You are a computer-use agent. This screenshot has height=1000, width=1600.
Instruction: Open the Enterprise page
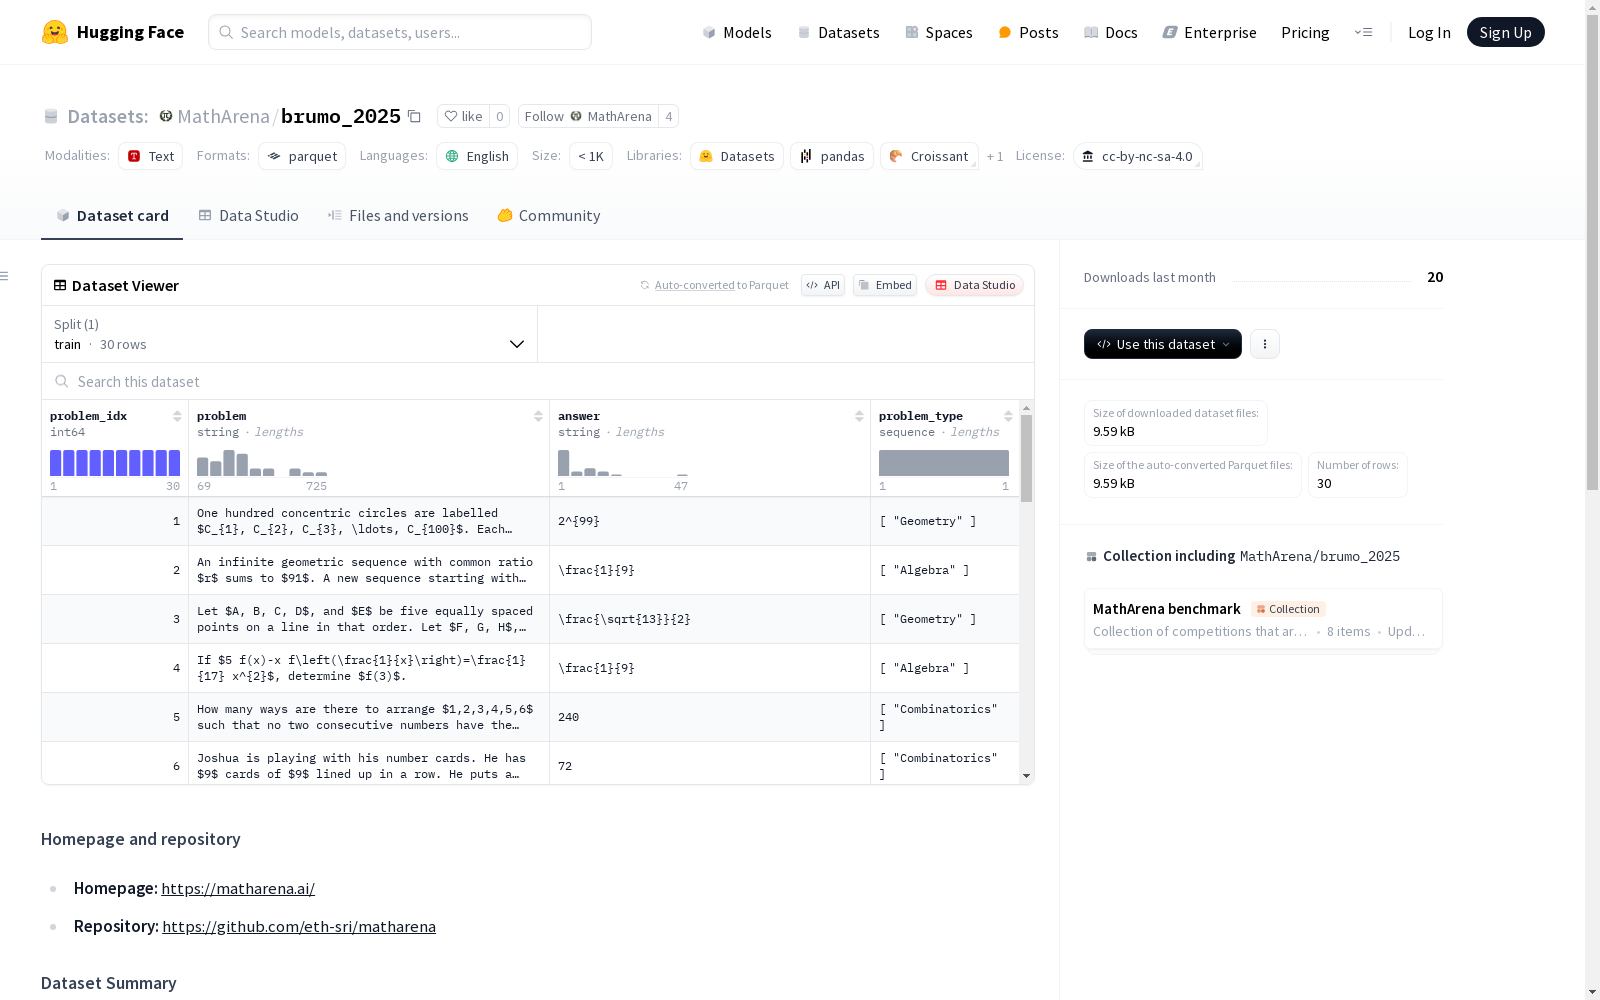pos(1209,32)
